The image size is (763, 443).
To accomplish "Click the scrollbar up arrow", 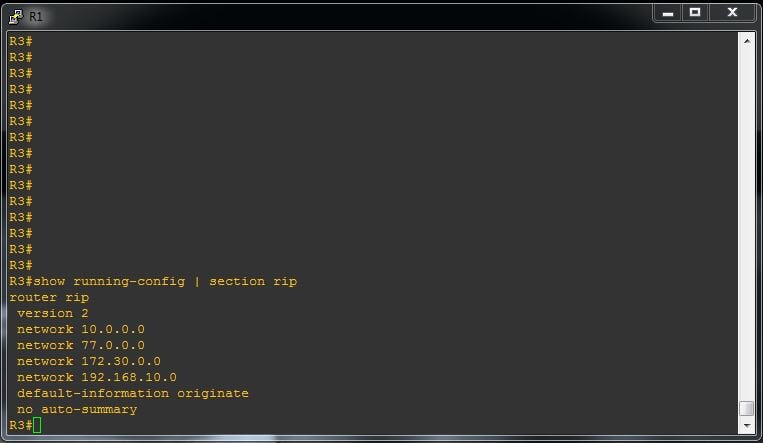I will pyautogui.click(x=747, y=41).
